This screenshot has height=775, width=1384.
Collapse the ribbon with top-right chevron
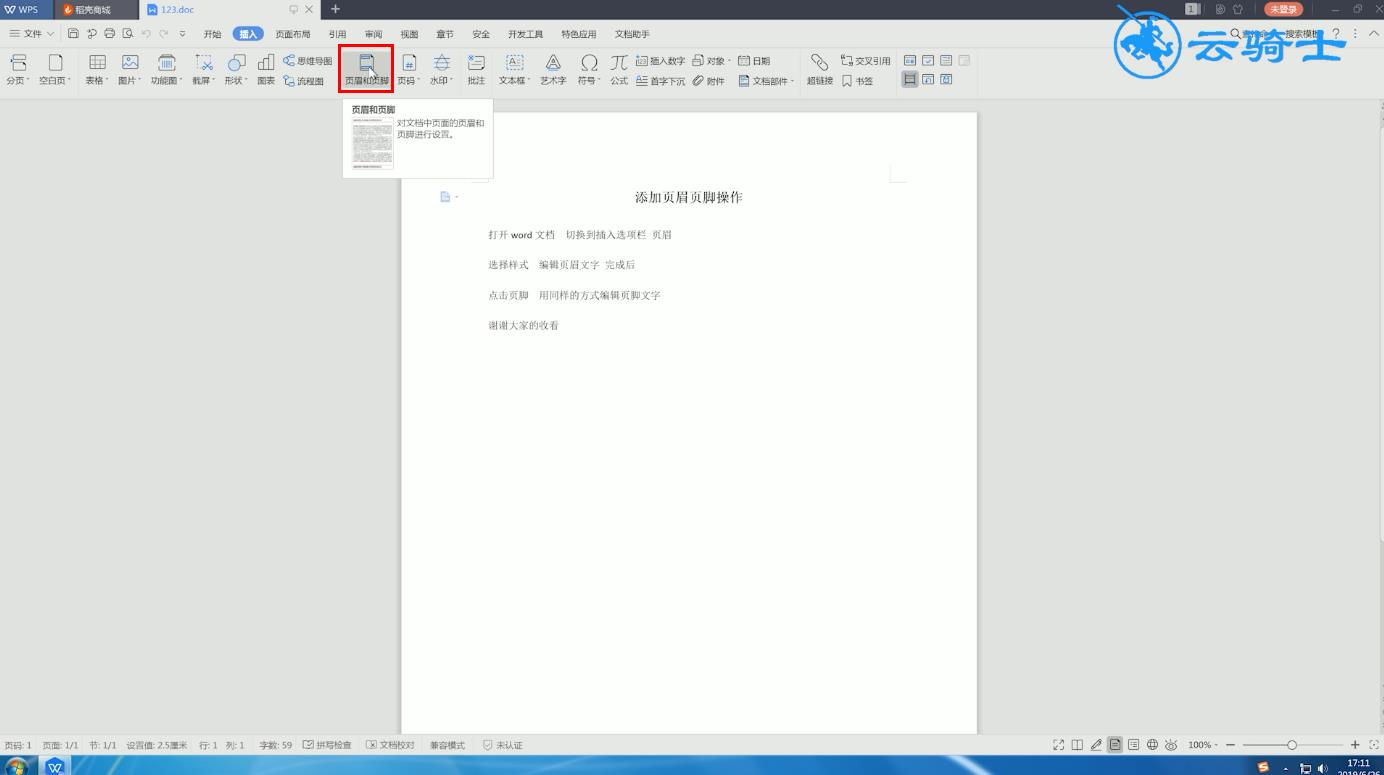(x=1375, y=34)
